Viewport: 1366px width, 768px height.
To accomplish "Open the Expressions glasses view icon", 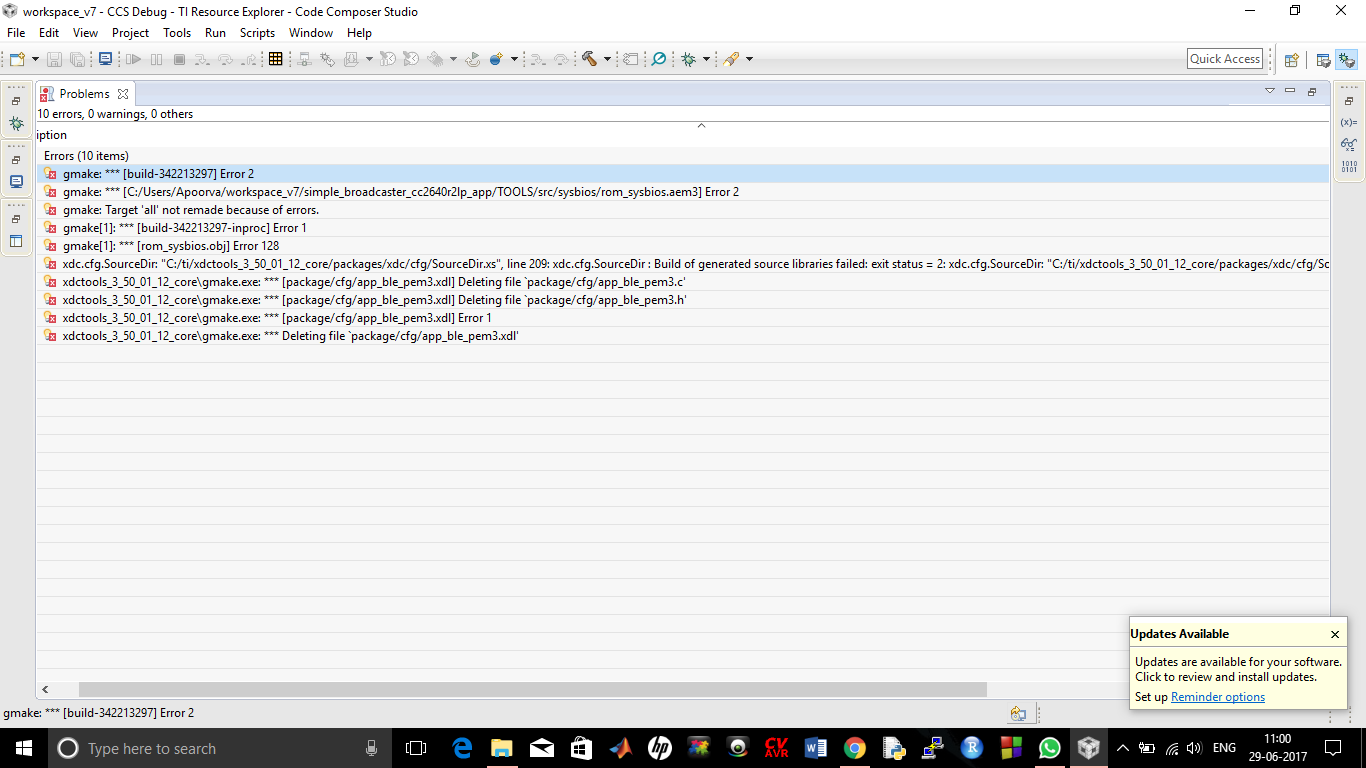I will [1349, 144].
